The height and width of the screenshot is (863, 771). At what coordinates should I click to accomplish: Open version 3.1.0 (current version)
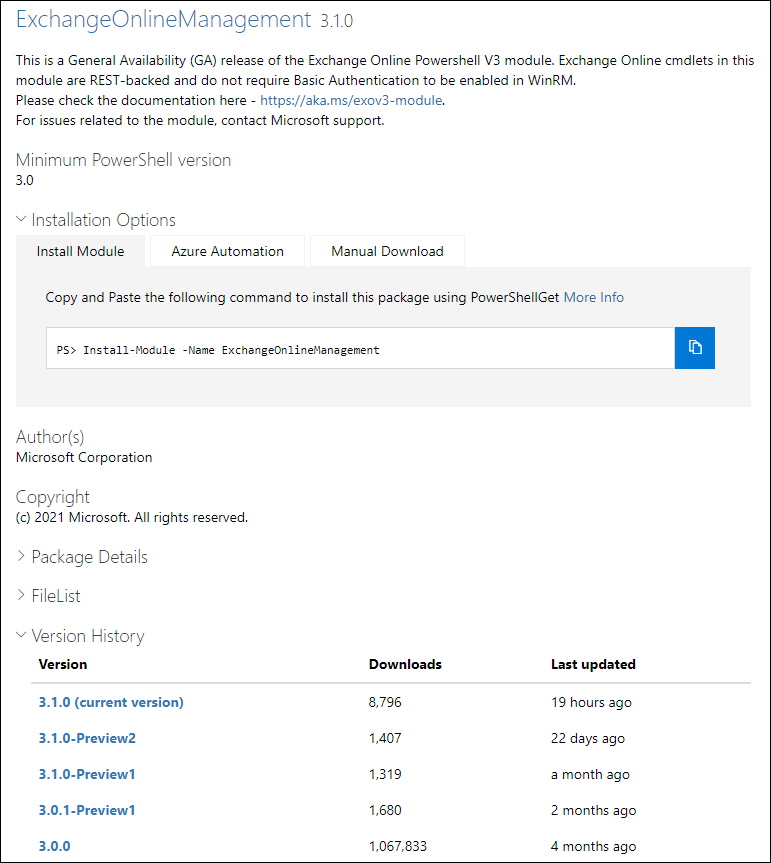tap(111, 702)
